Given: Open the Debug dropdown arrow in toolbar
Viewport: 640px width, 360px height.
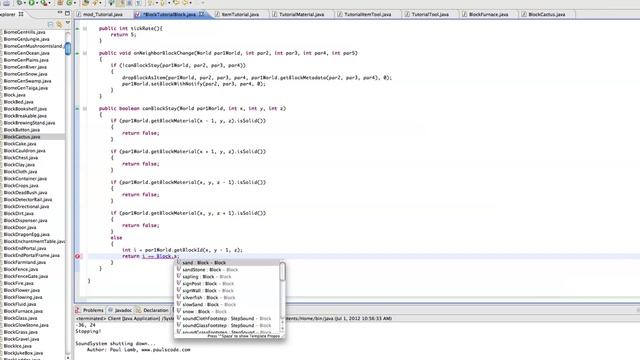Looking at the screenshot, I should pyautogui.click(x=25, y=3).
